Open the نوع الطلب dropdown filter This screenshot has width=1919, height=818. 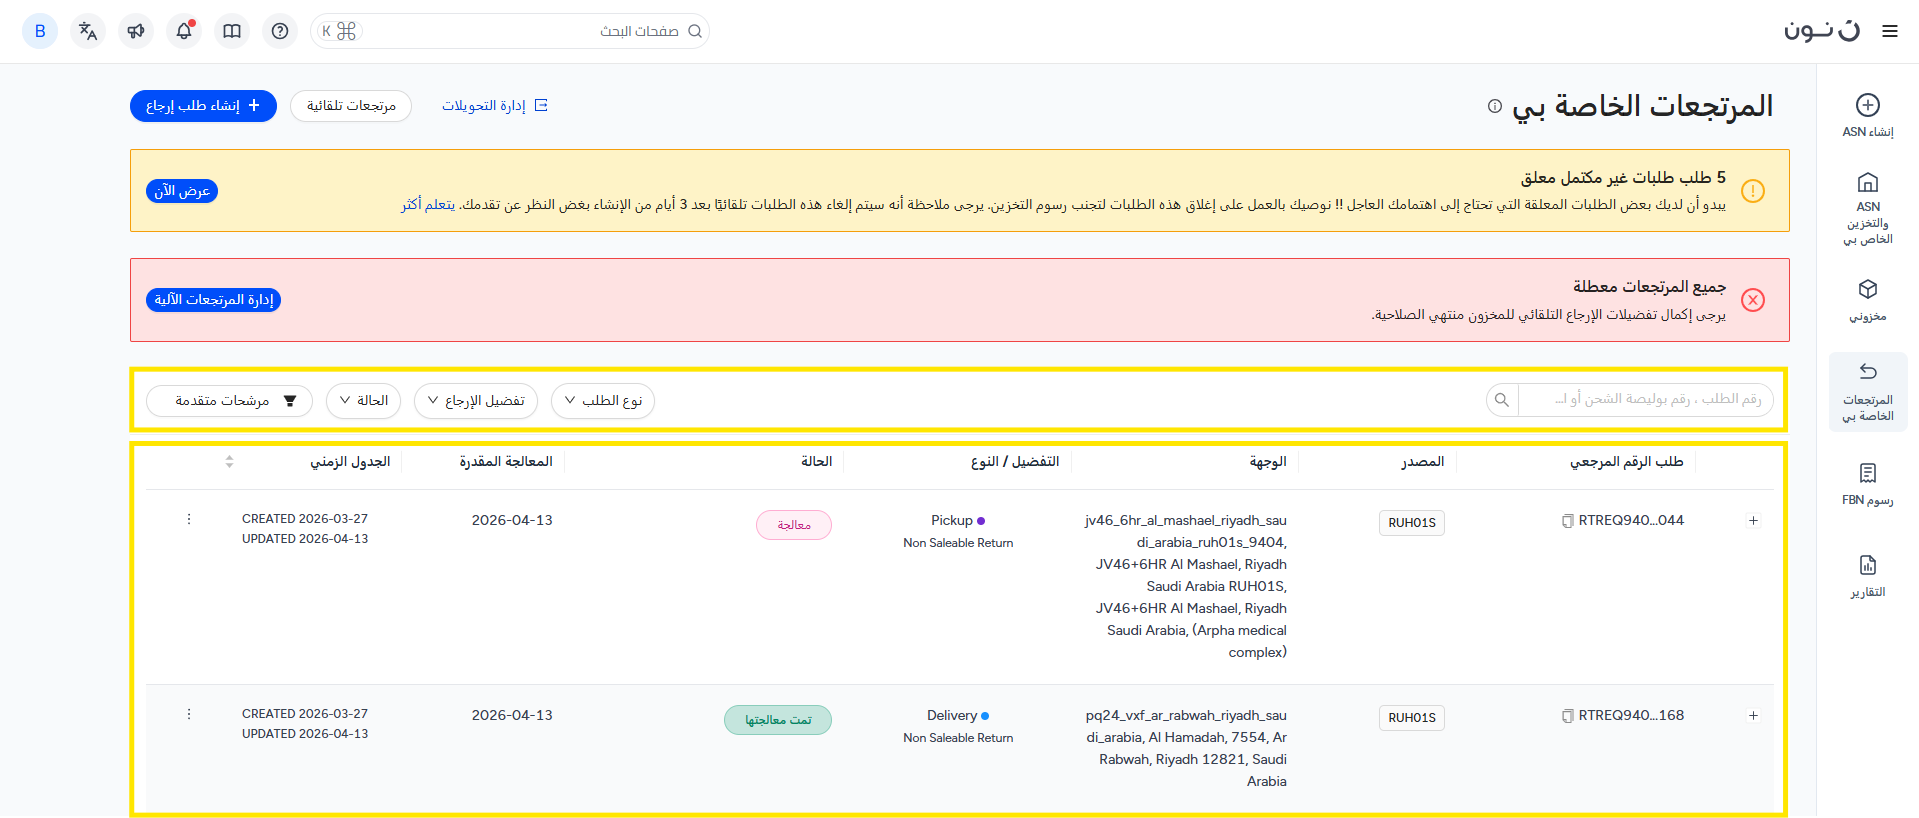(x=603, y=401)
